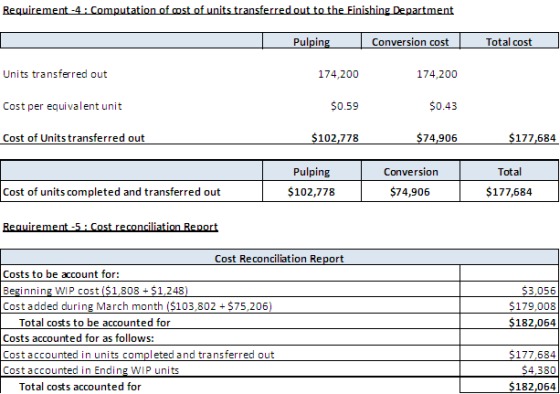The height and width of the screenshot is (394, 560).
Task: Select the 'Conversion' header without 'cost'
Action: [x=411, y=172]
